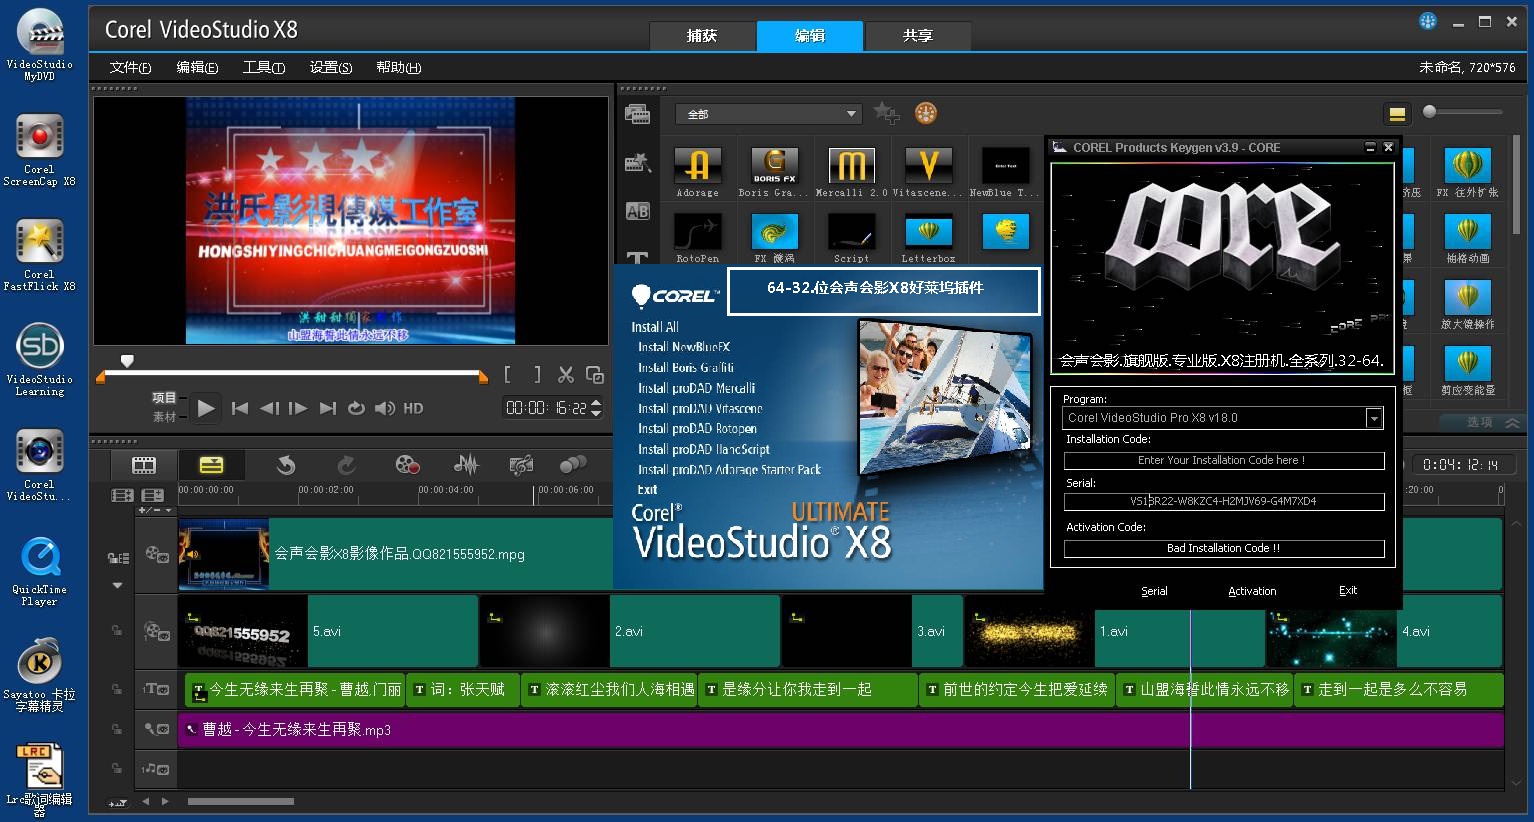Toggle HD preview mode

coord(413,408)
